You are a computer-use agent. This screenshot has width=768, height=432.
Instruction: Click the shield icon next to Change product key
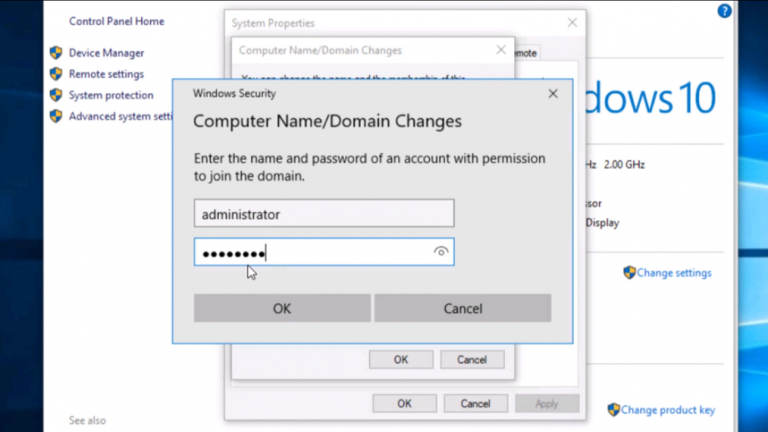click(614, 409)
